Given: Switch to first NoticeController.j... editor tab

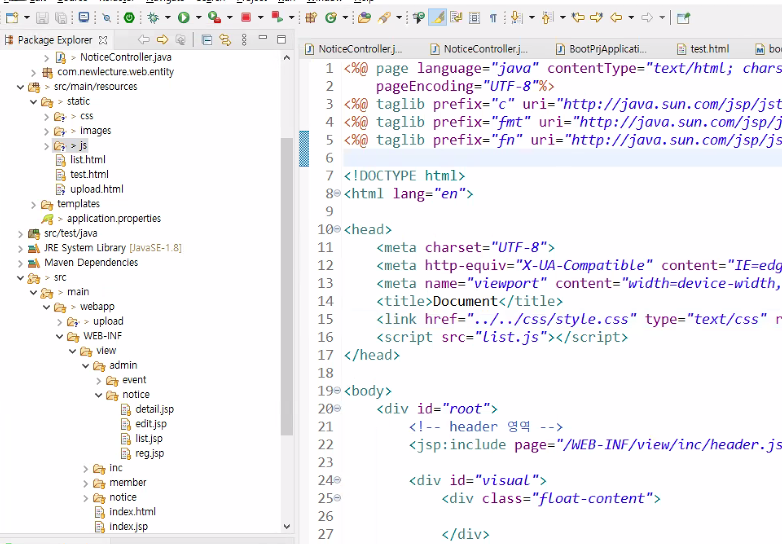Looking at the screenshot, I should (354, 49).
